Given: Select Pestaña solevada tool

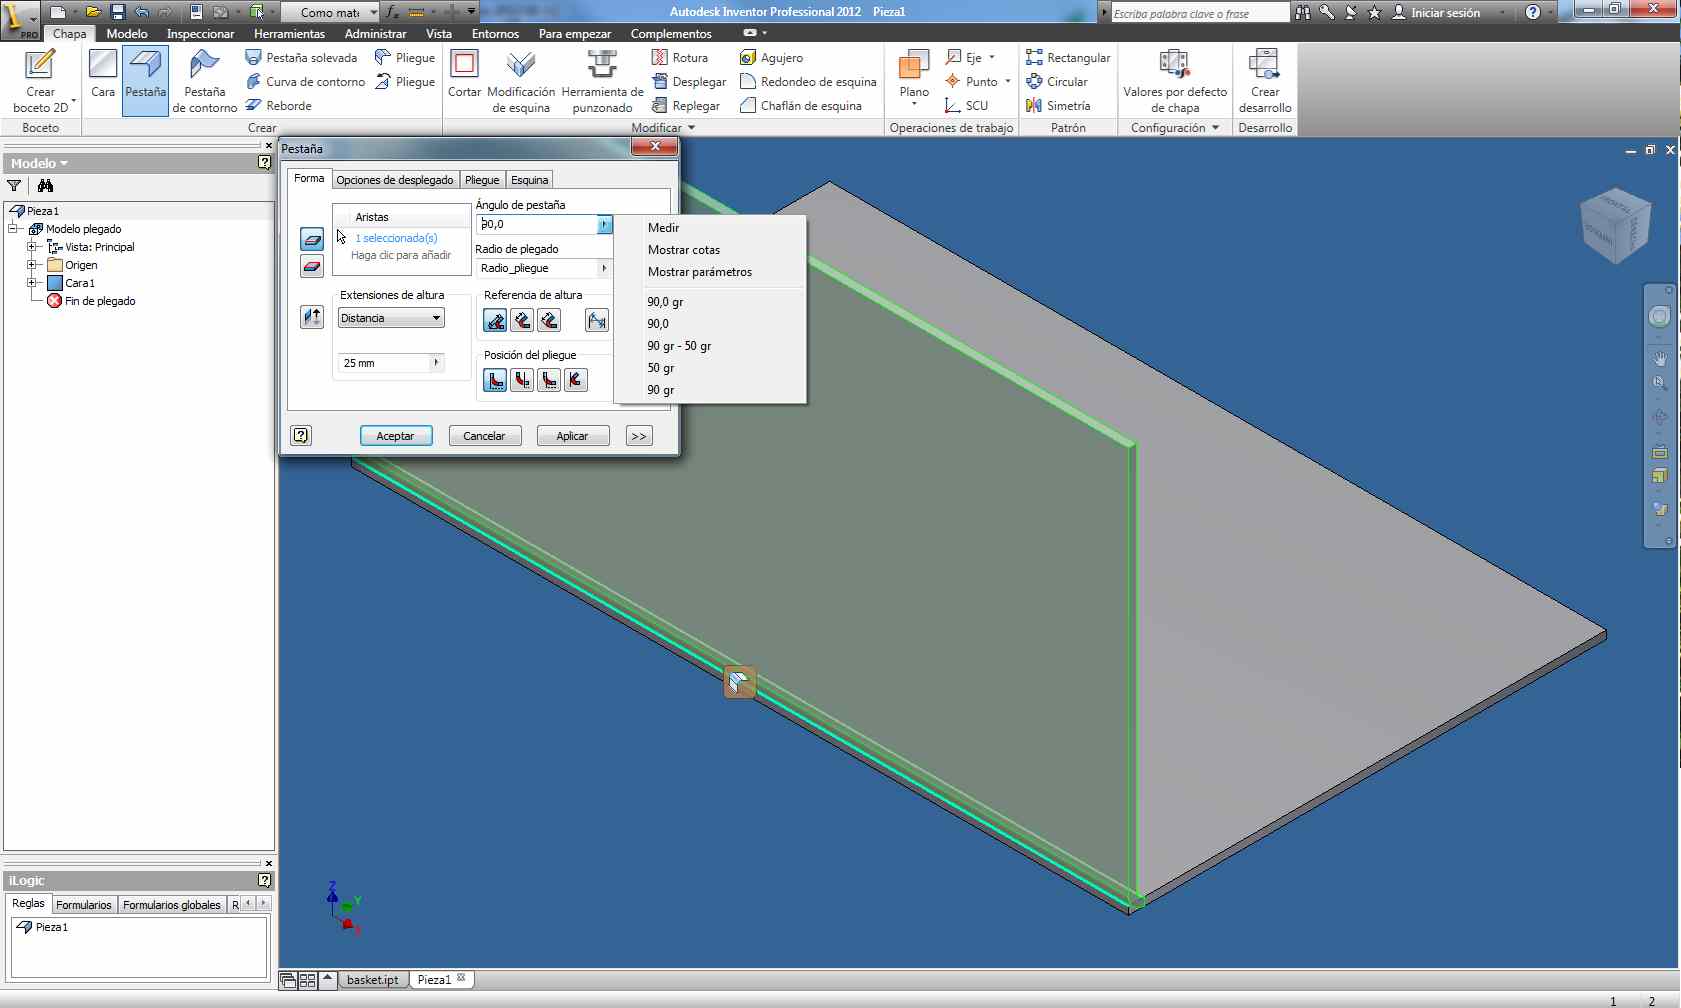Looking at the screenshot, I should pyautogui.click(x=301, y=58).
